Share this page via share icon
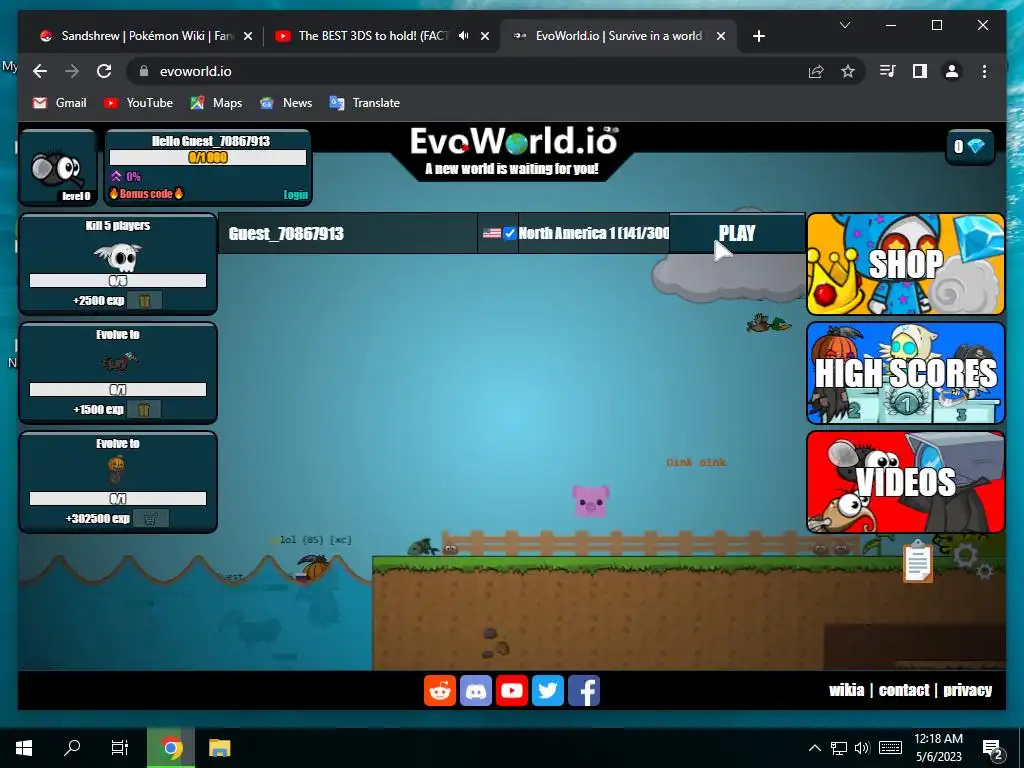1024x768 pixels. 816,71
